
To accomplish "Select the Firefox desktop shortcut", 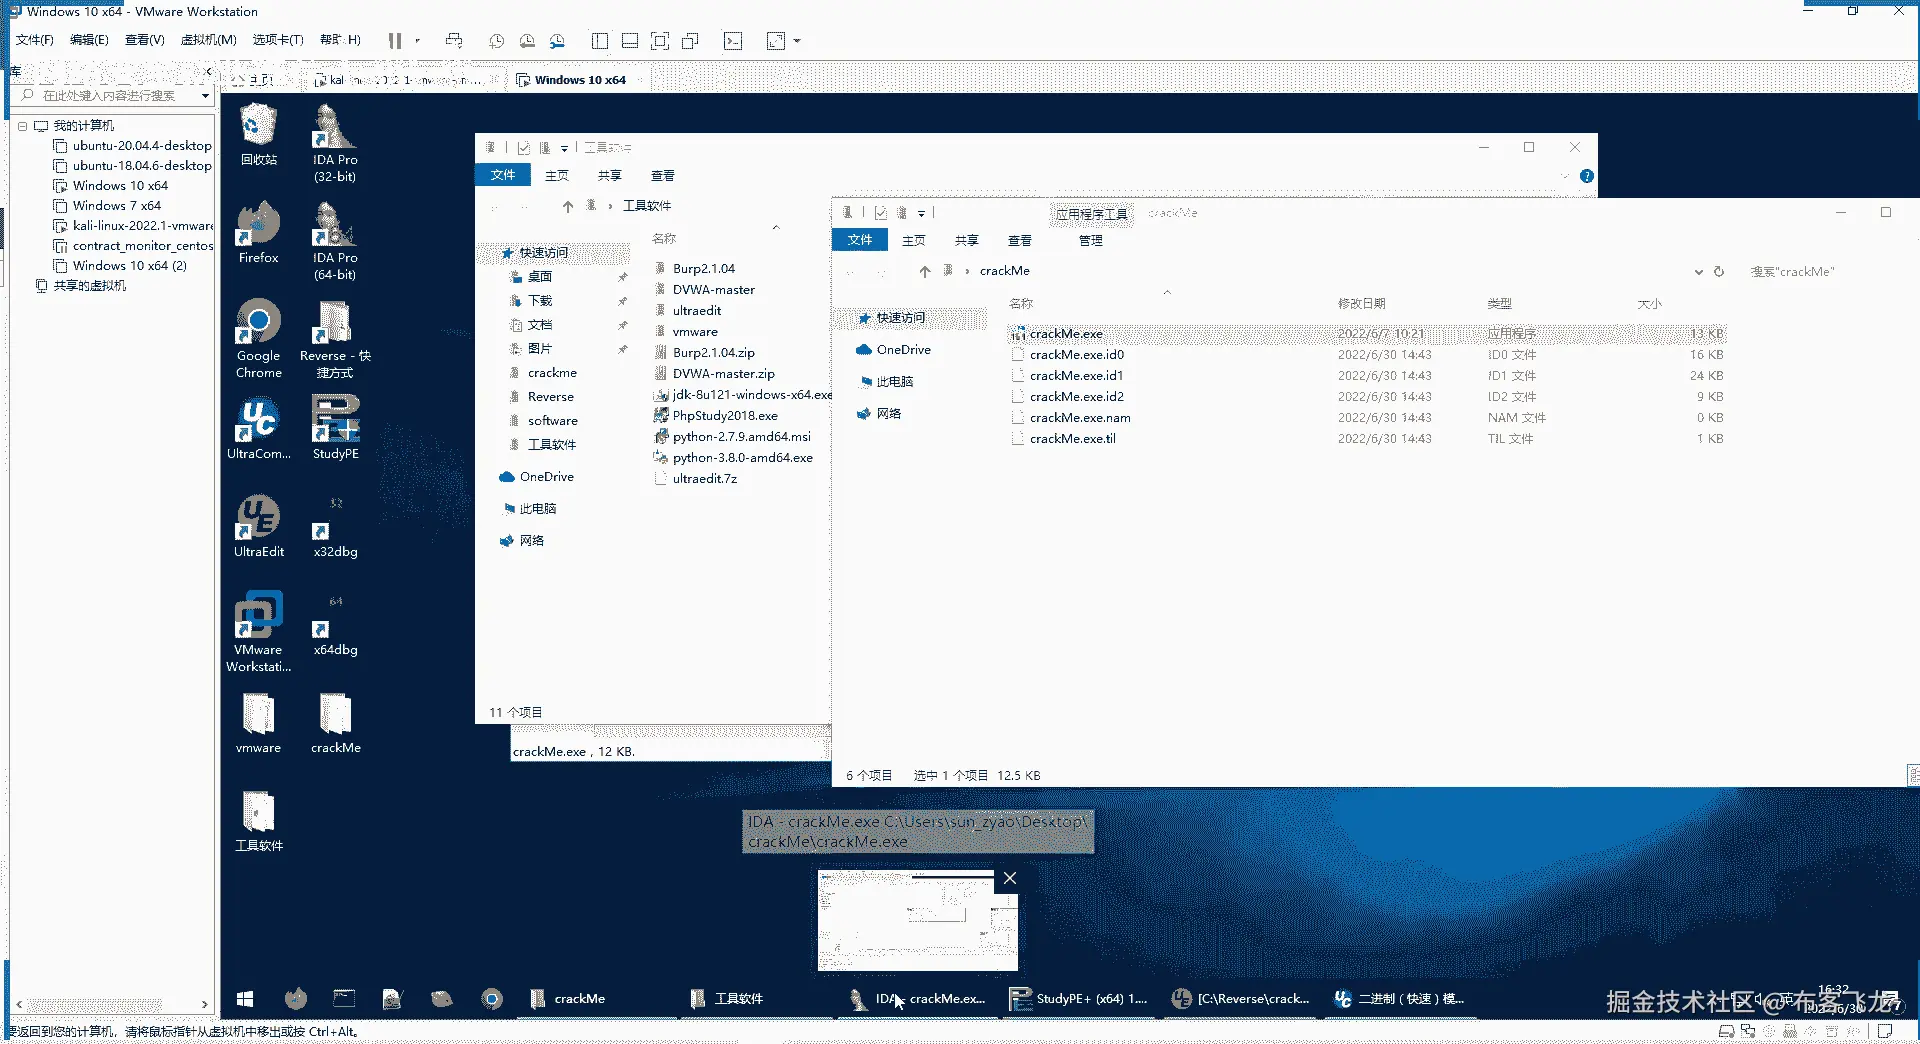I will 259,232.
